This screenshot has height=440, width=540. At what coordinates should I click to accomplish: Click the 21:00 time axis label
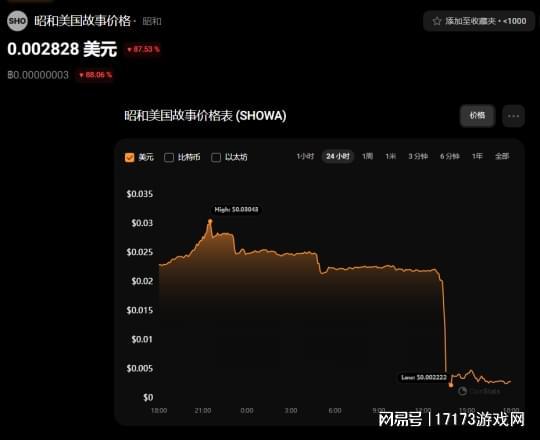(x=202, y=410)
